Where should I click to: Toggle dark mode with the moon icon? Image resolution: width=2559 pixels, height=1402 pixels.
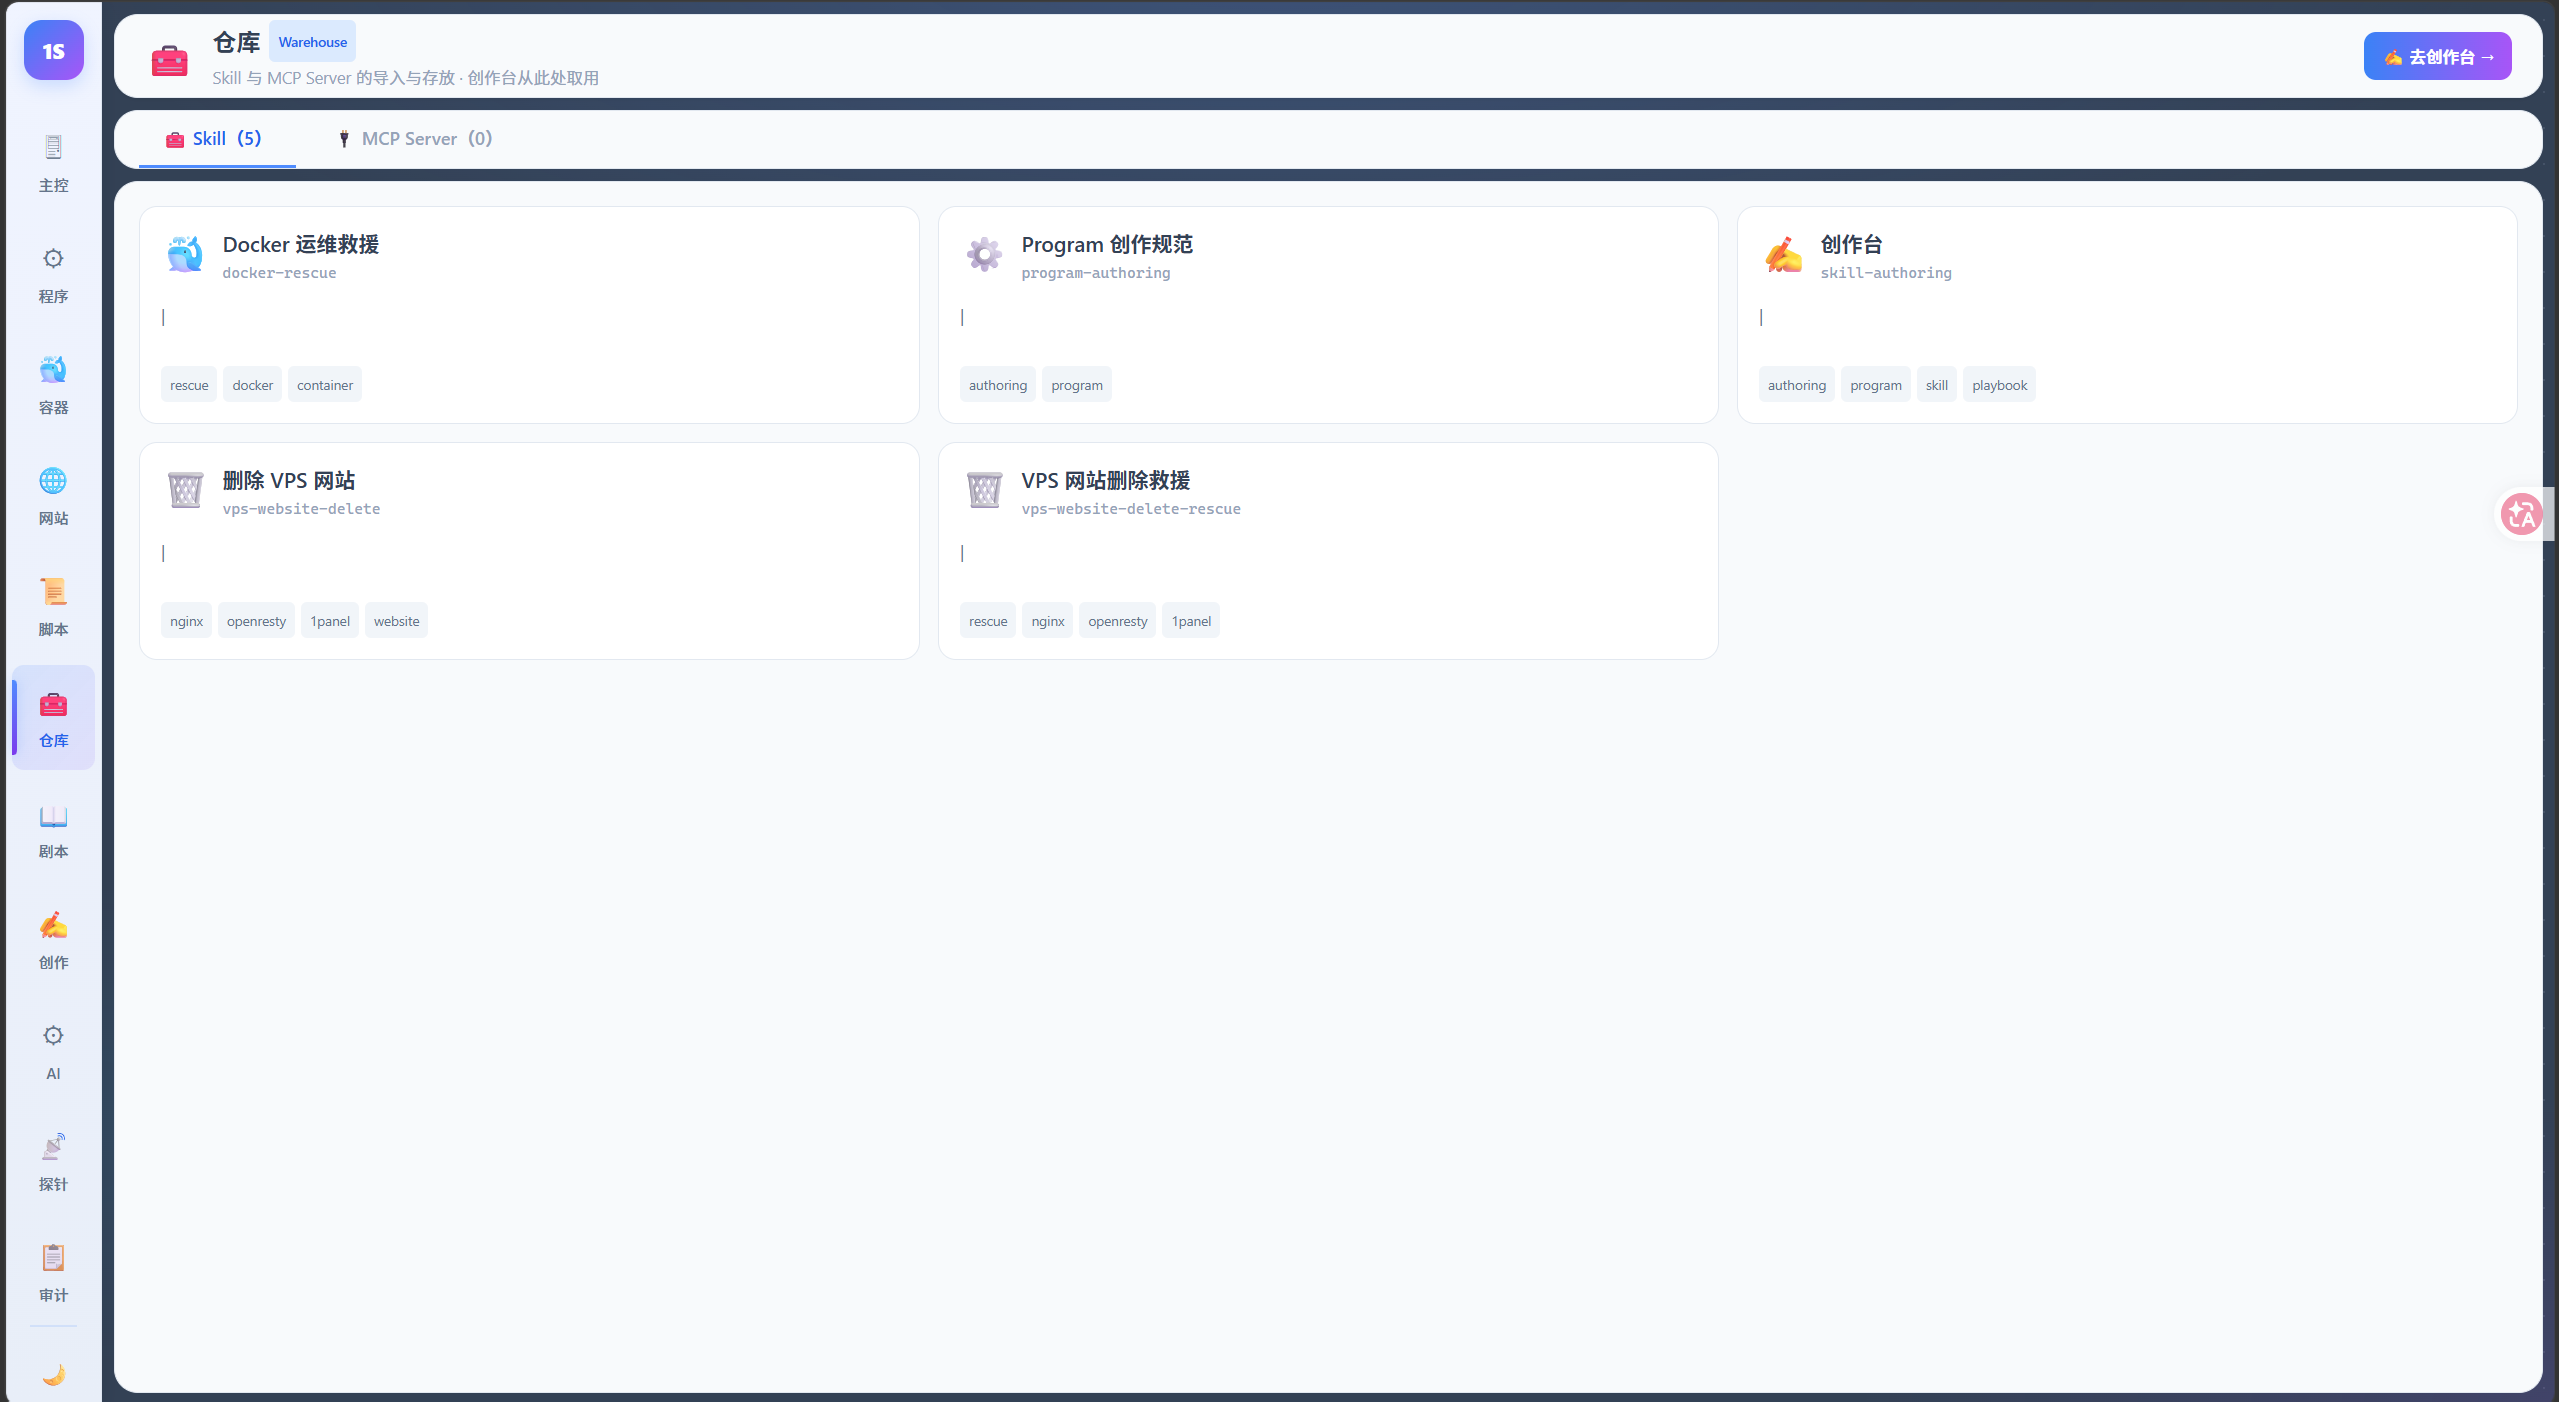coord(54,1375)
